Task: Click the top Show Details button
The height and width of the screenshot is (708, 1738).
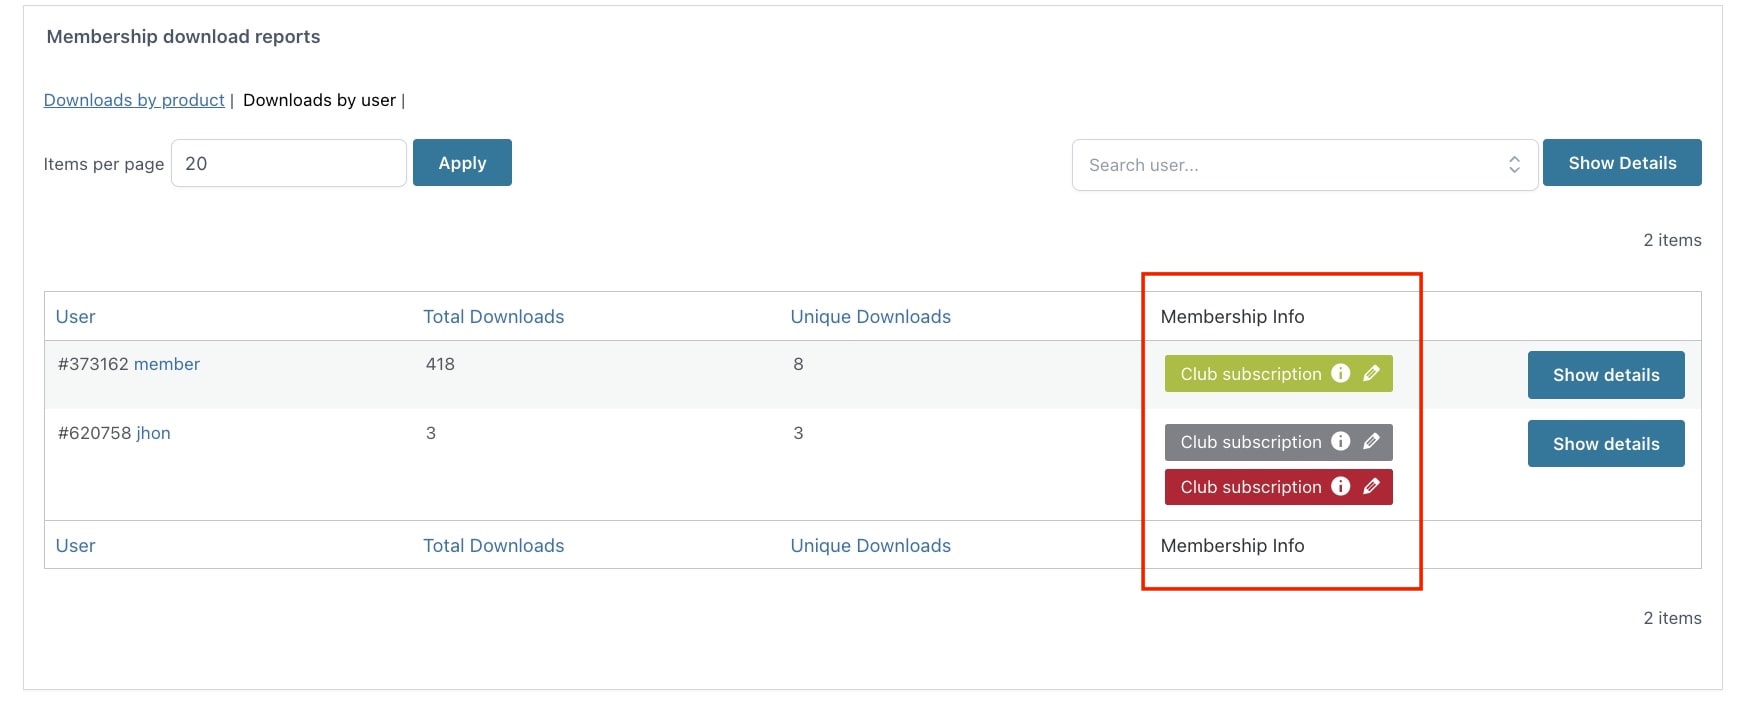Action: pyautogui.click(x=1622, y=163)
